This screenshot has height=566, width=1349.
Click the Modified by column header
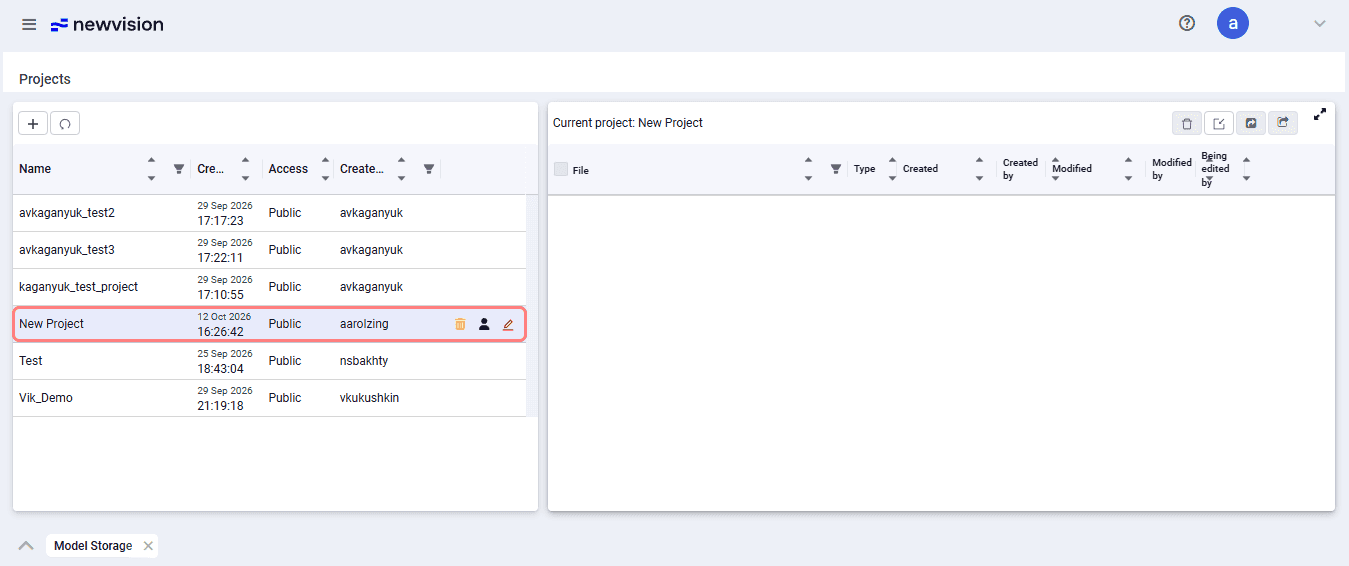[1171, 169]
